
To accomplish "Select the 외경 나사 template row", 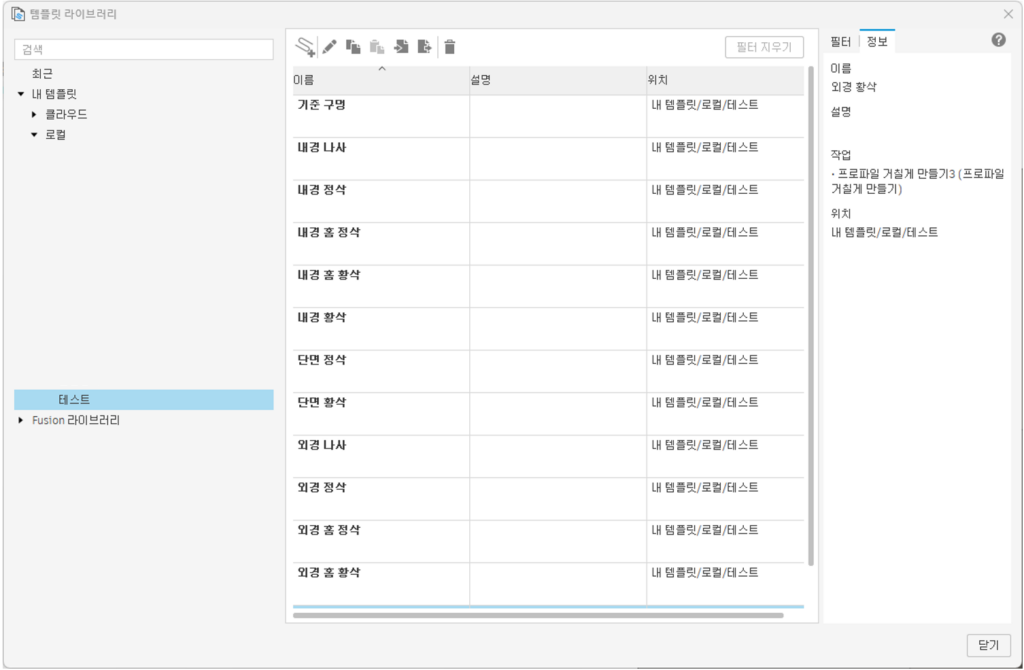I will [549, 456].
